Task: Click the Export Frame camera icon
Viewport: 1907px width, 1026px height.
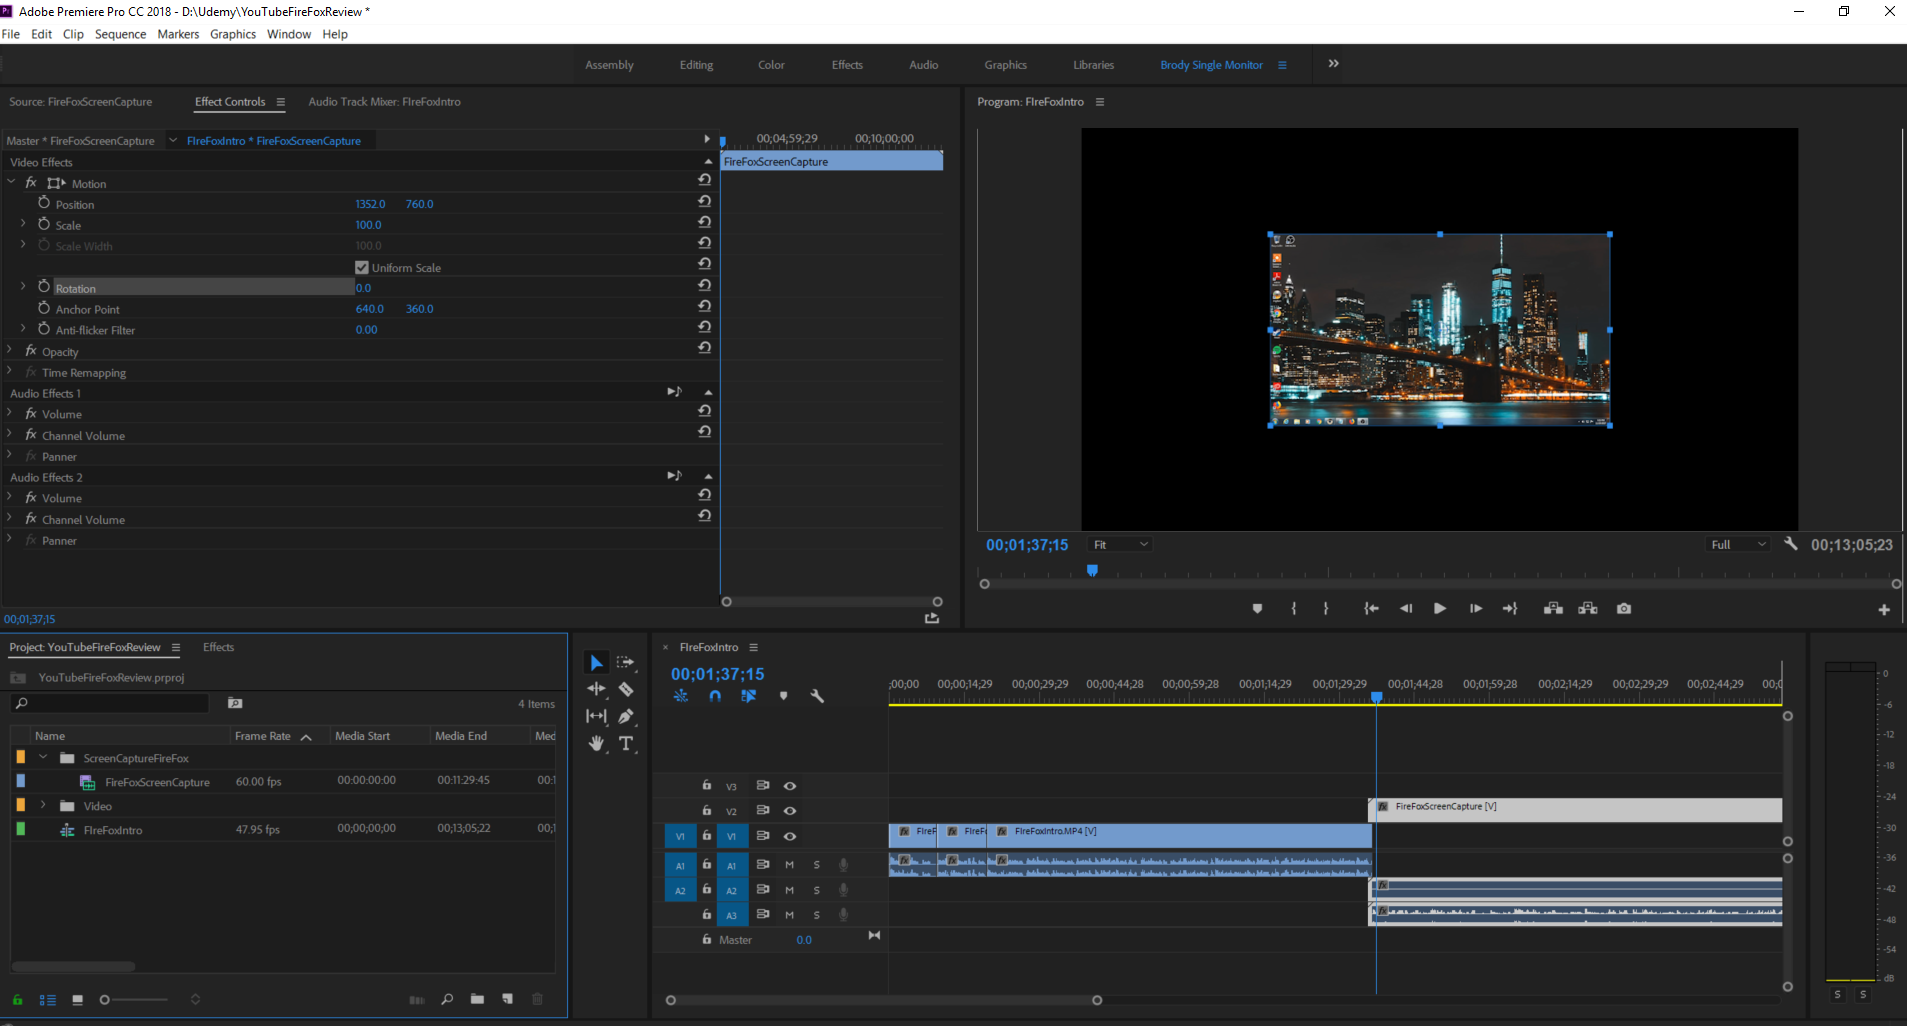Action: click(1623, 608)
